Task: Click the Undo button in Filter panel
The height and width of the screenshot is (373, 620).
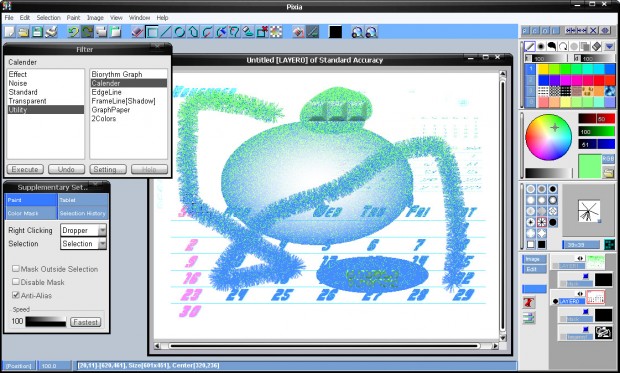Action: coord(66,169)
